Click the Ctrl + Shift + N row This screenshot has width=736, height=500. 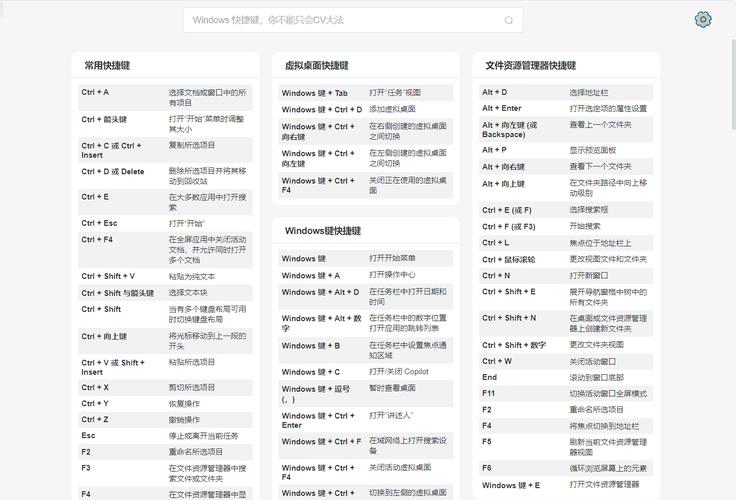(566, 323)
